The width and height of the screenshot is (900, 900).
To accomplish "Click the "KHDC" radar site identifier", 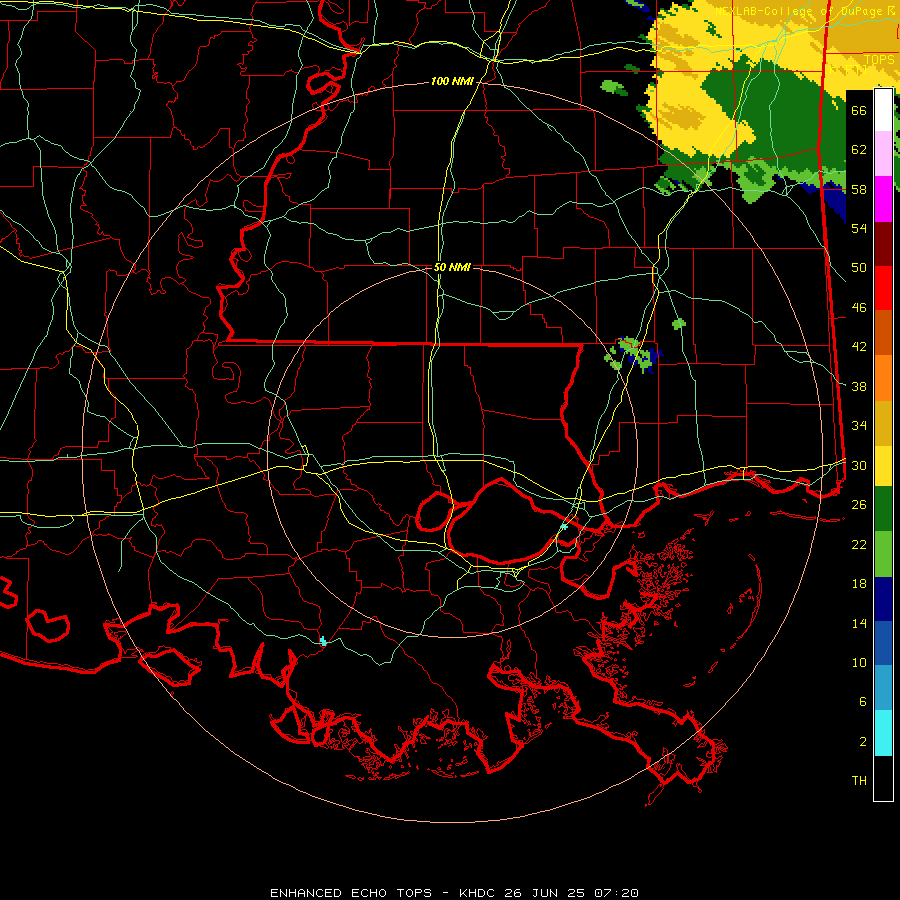I will click(479, 893).
